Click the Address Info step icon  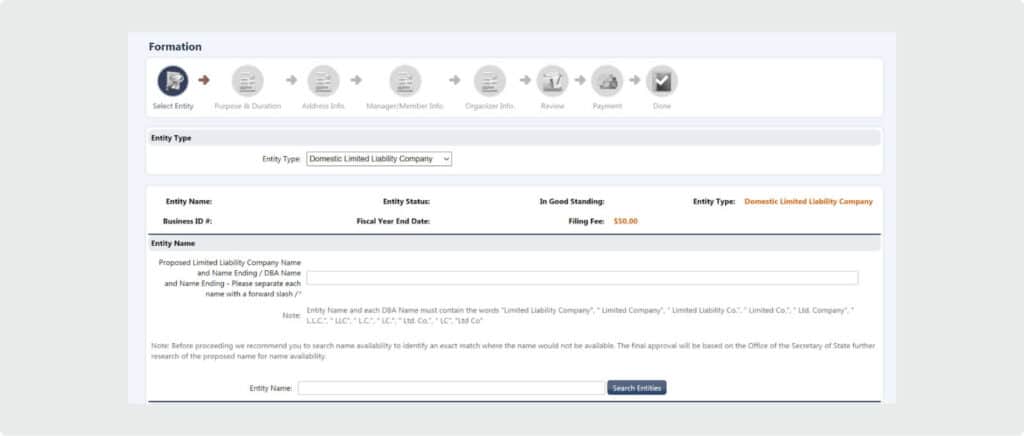click(324, 81)
